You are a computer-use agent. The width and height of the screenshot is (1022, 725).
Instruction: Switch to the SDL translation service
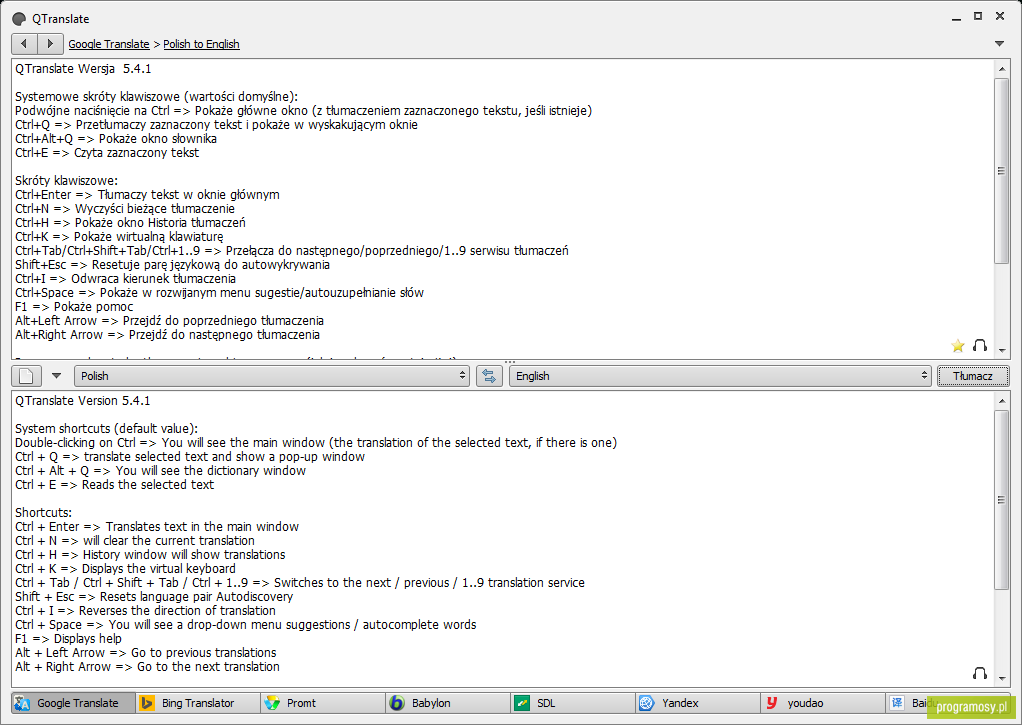(573, 703)
